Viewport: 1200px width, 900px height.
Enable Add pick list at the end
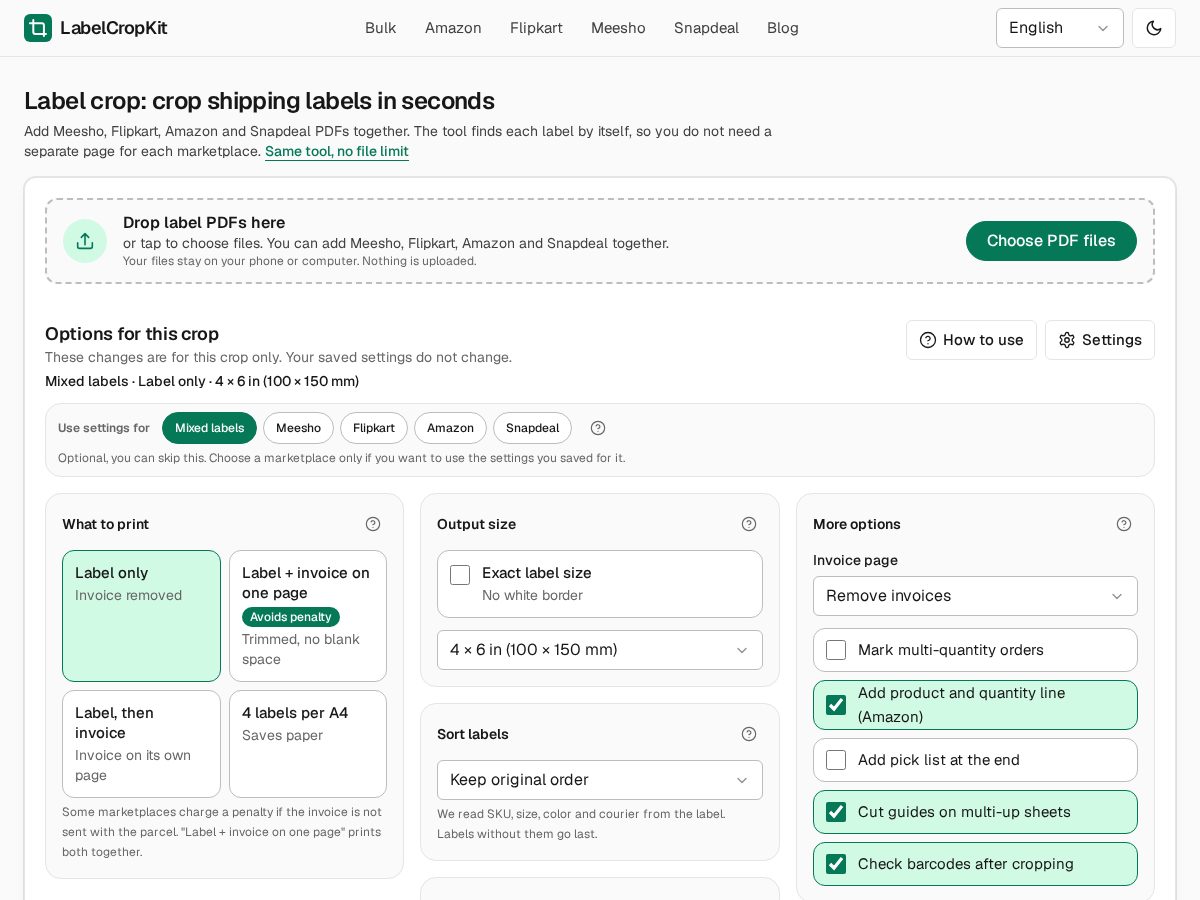pyautogui.click(x=836, y=760)
